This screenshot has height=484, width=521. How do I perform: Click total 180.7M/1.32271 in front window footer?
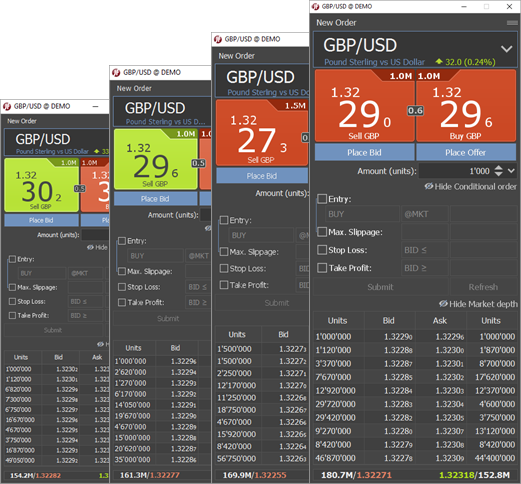point(356,475)
